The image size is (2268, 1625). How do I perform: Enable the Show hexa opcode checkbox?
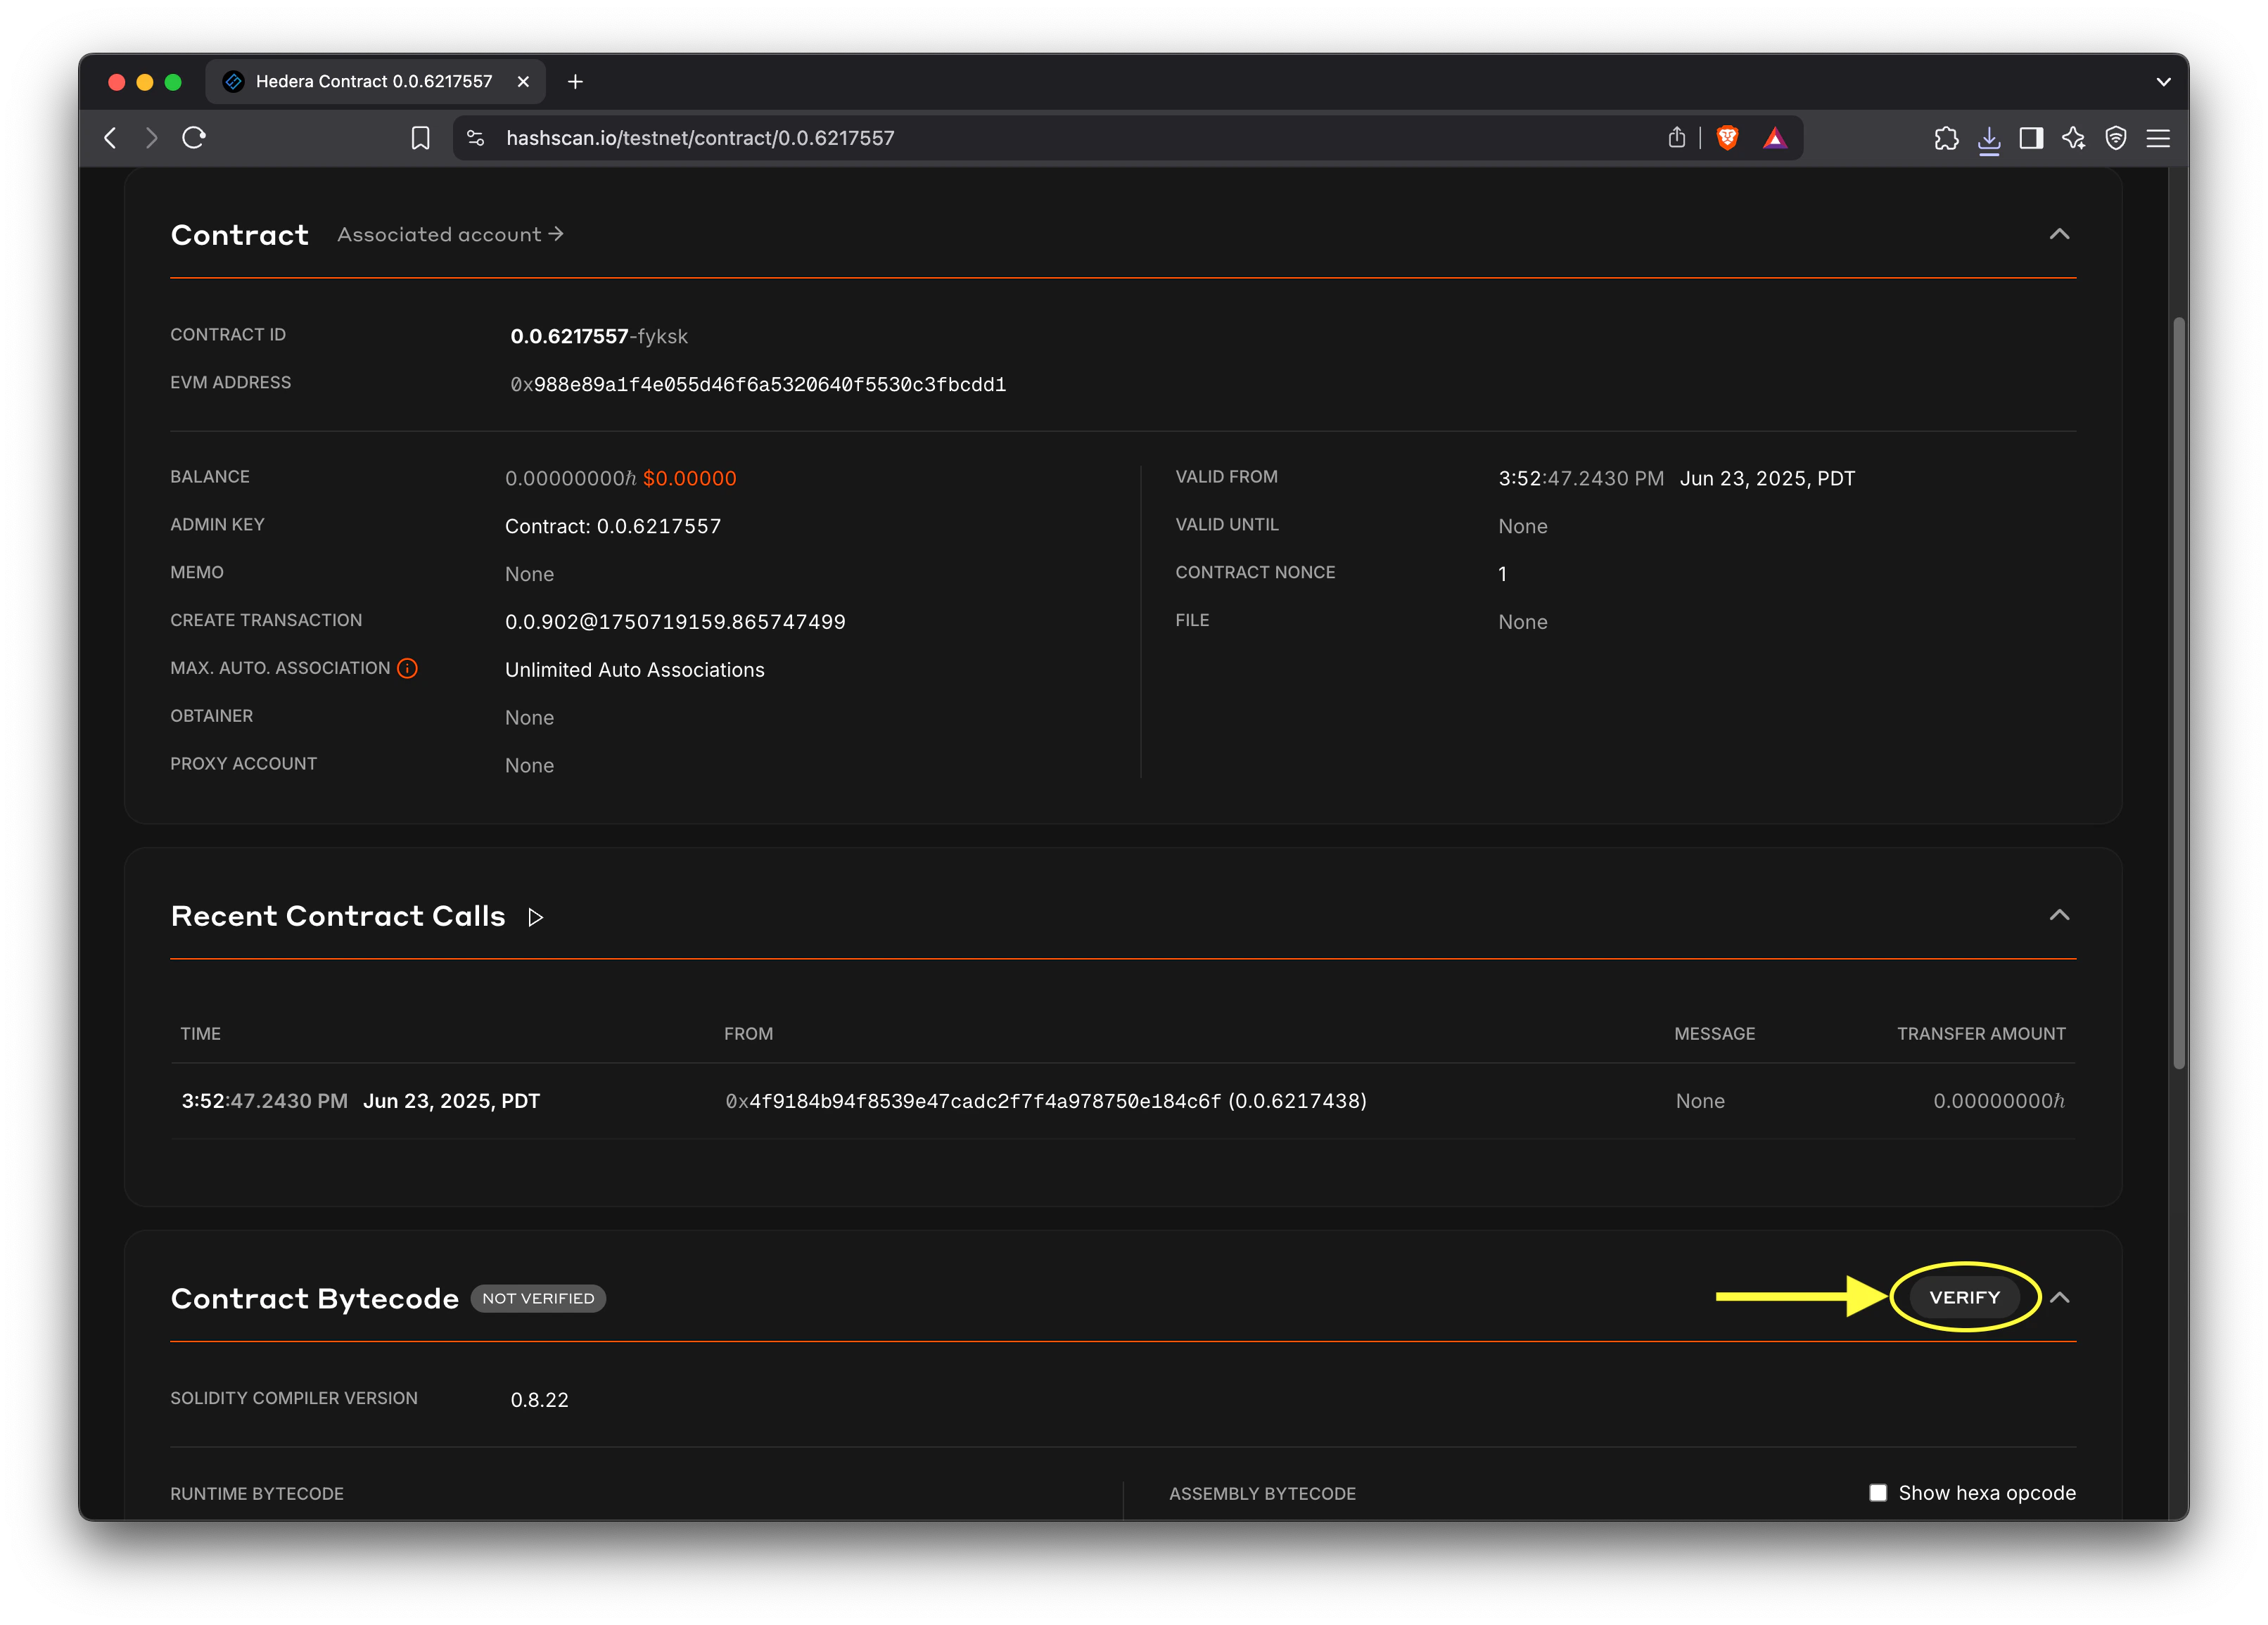[x=1878, y=1492]
